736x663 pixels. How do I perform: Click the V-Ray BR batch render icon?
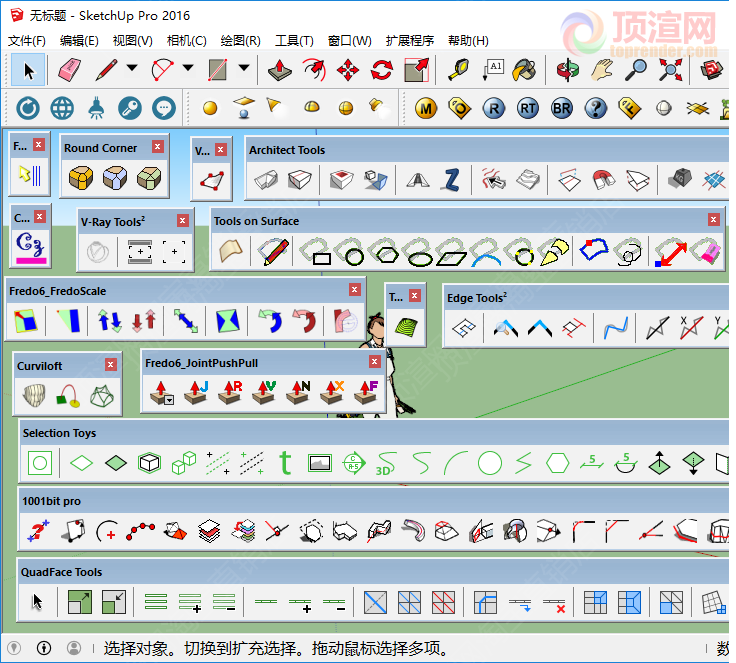[562, 109]
